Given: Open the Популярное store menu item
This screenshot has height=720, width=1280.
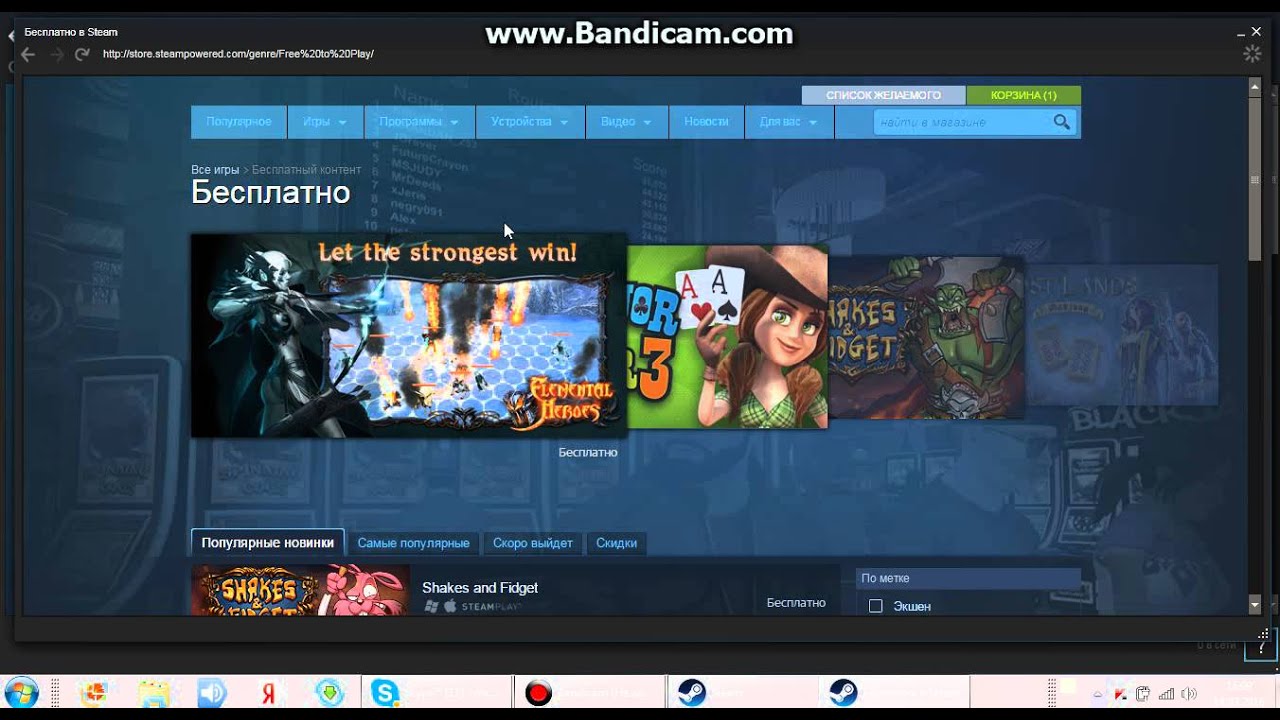Looking at the screenshot, I should point(239,122).
